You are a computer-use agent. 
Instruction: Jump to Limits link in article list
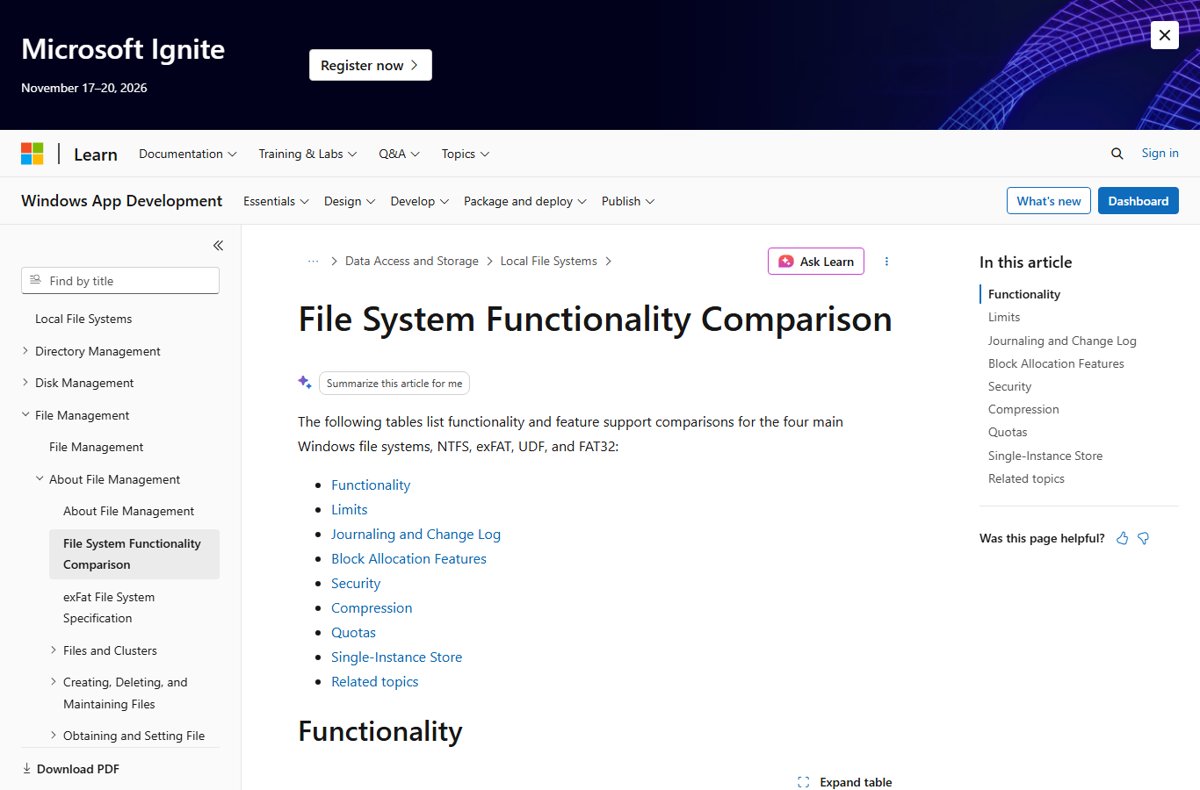[349, 509]
